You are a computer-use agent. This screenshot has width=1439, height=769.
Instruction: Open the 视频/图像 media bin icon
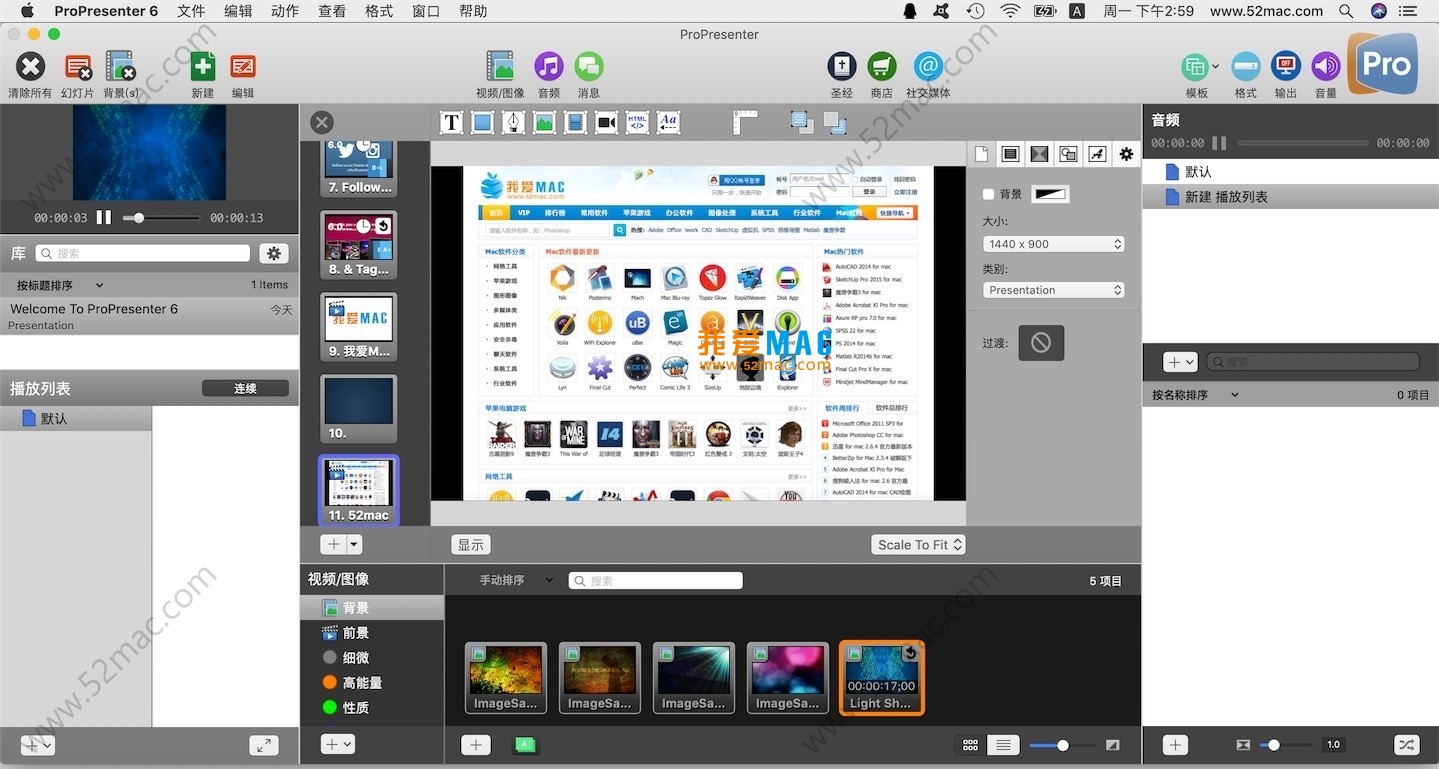pos(500,67)
